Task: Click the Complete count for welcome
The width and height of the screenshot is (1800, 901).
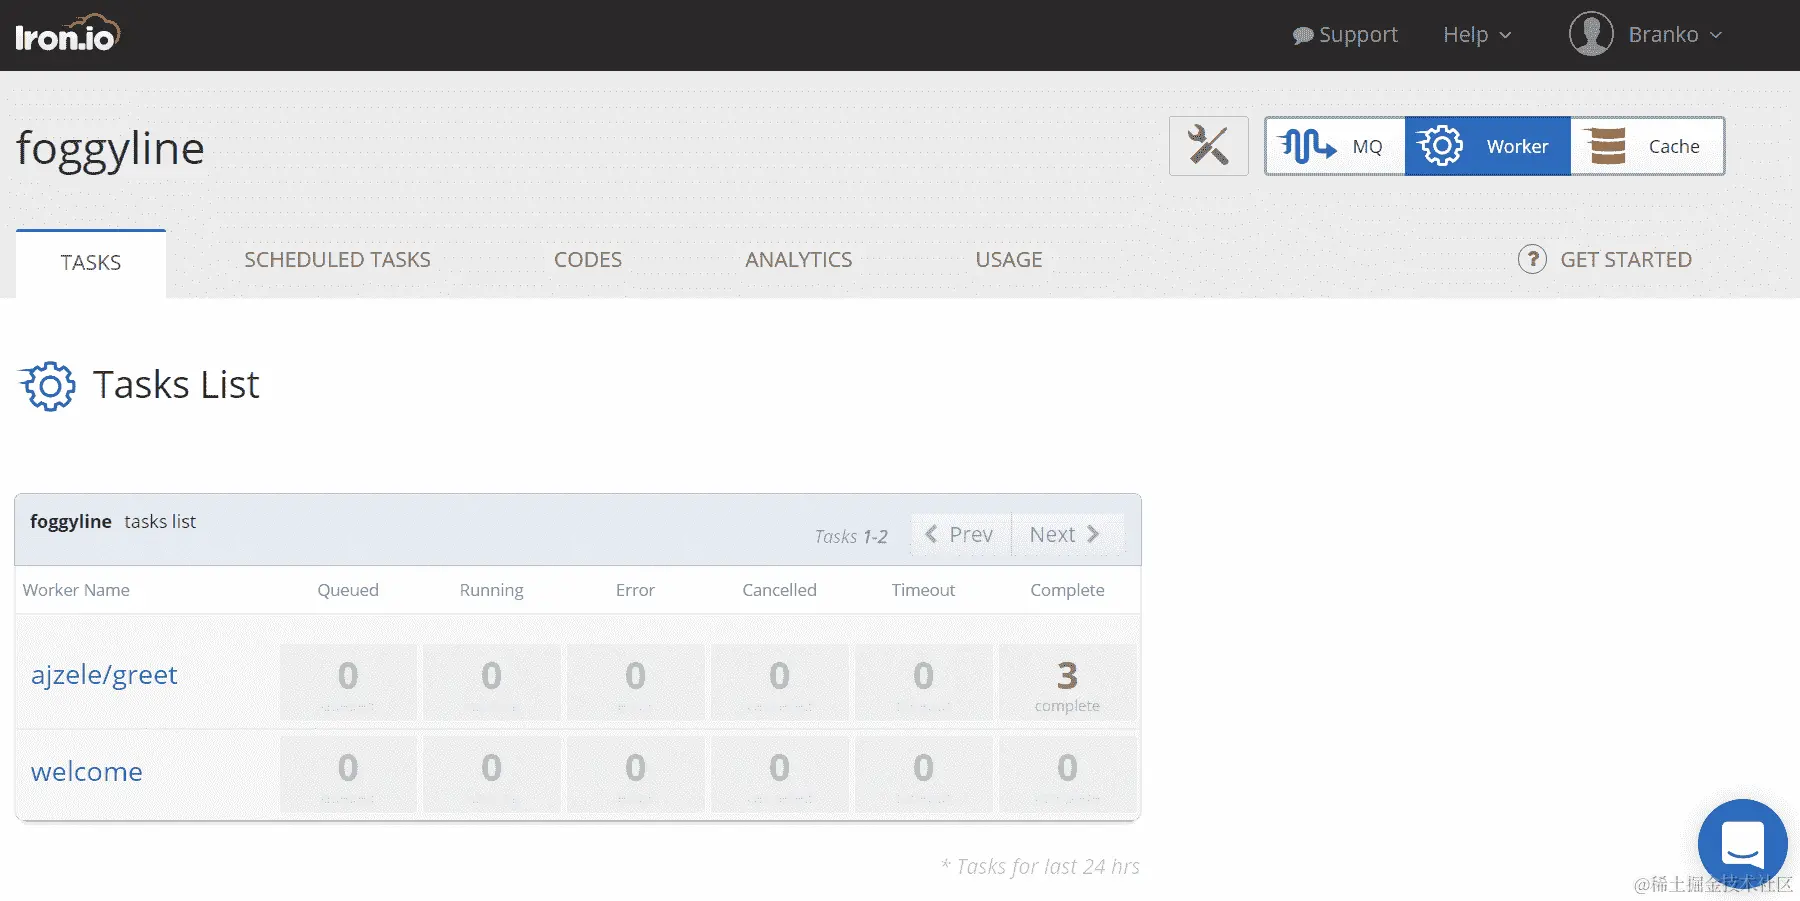Action: click(1067, 774)
